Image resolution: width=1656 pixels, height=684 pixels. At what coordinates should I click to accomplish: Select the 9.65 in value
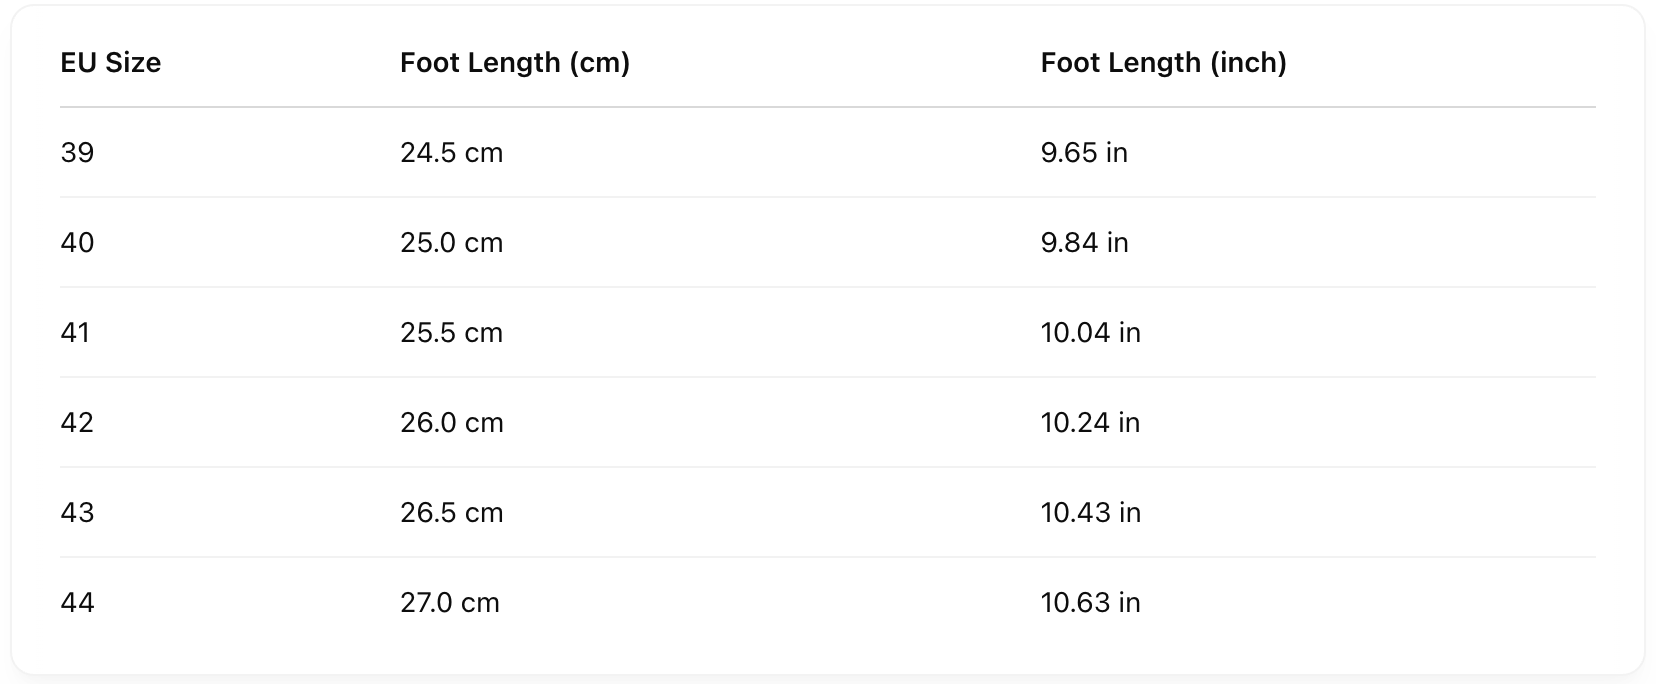pyautogui.click(x=1084, y=153)
